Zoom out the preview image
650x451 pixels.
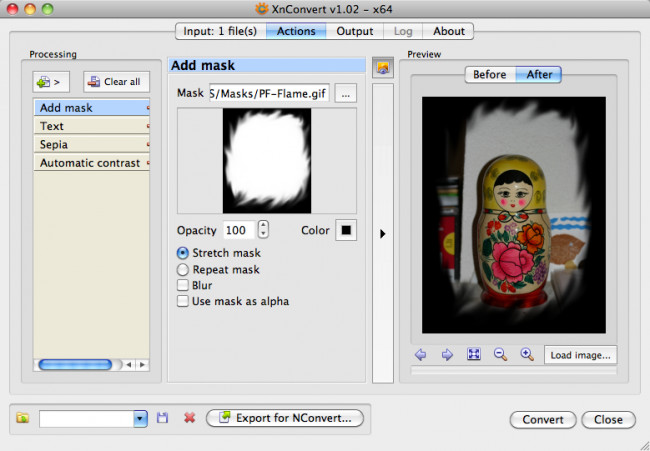500,354
